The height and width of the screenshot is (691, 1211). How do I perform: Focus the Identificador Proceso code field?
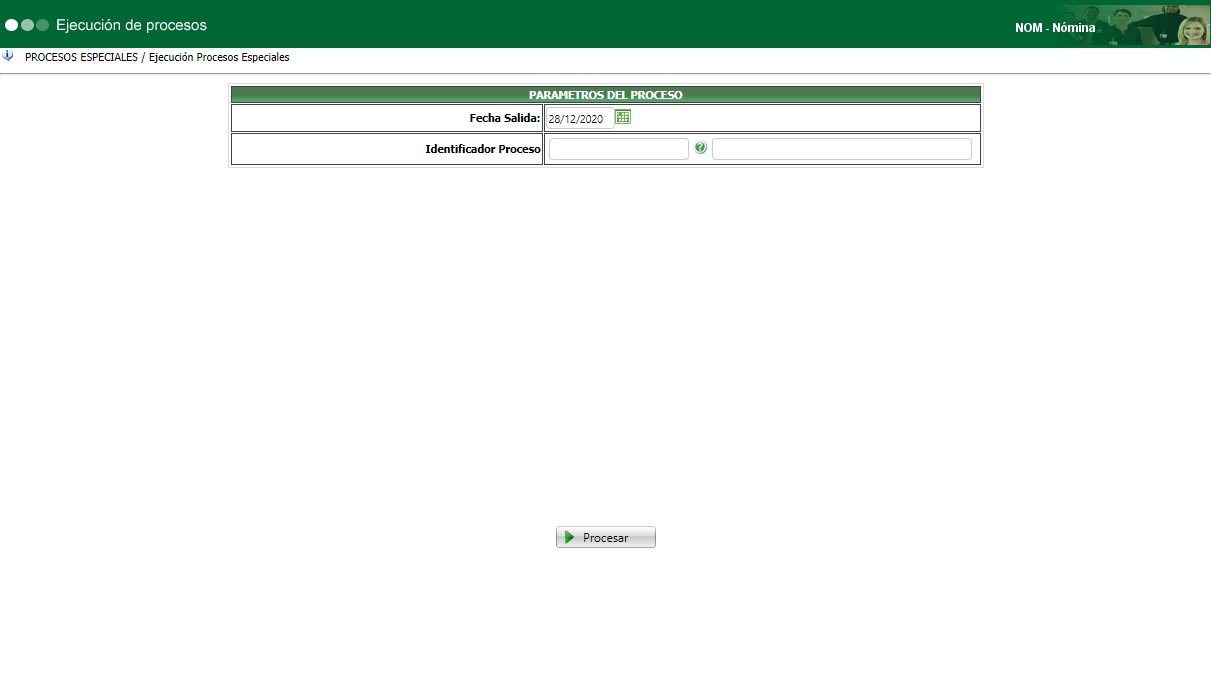[619, 149]
